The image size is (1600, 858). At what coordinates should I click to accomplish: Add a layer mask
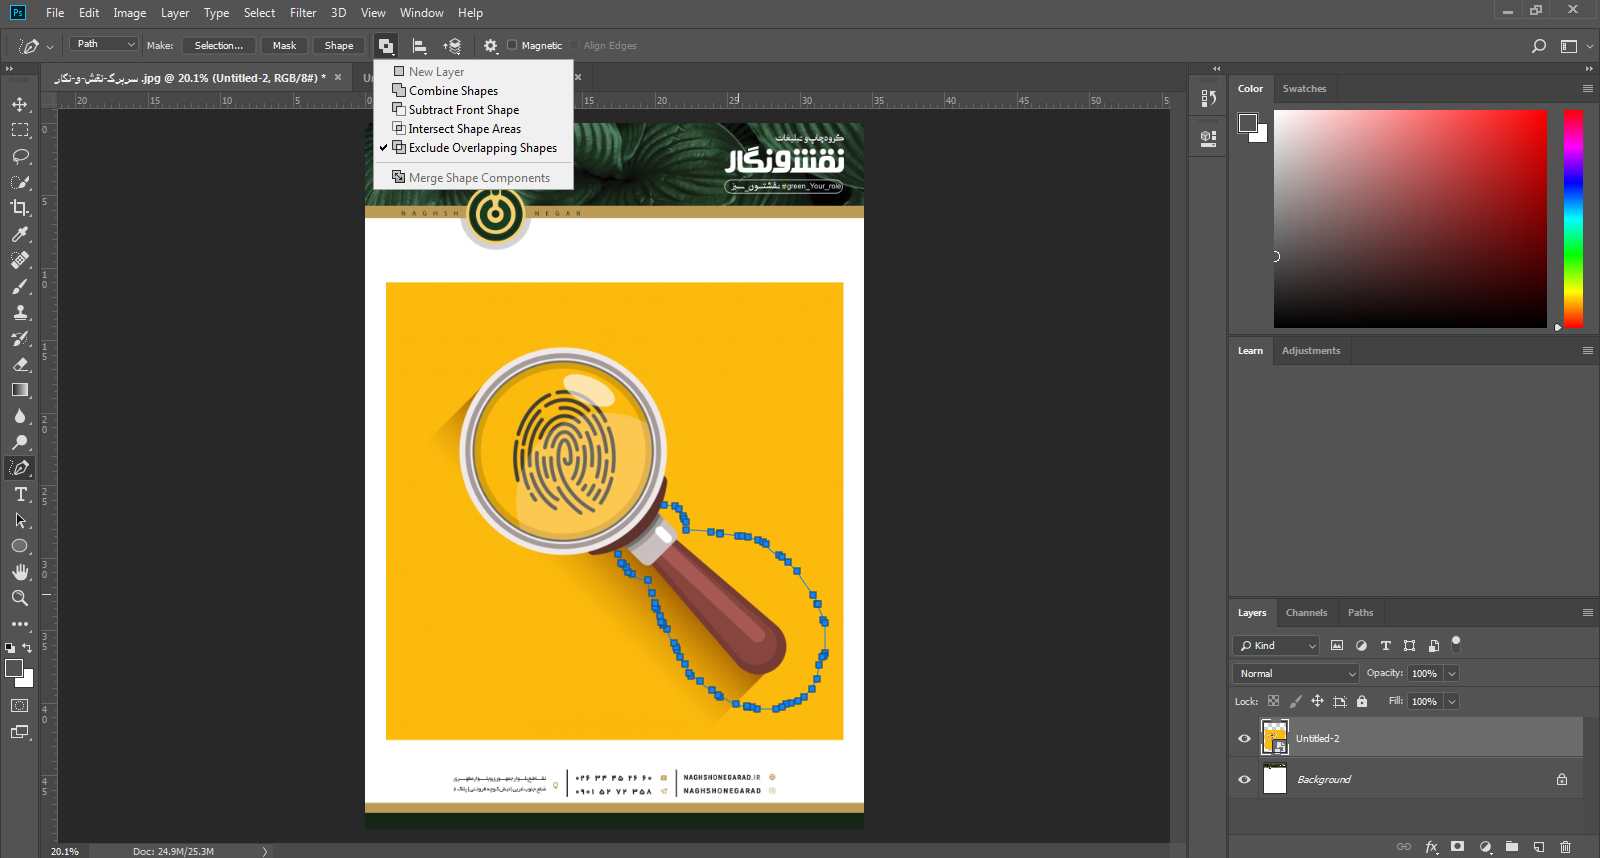coord(1458,846)
